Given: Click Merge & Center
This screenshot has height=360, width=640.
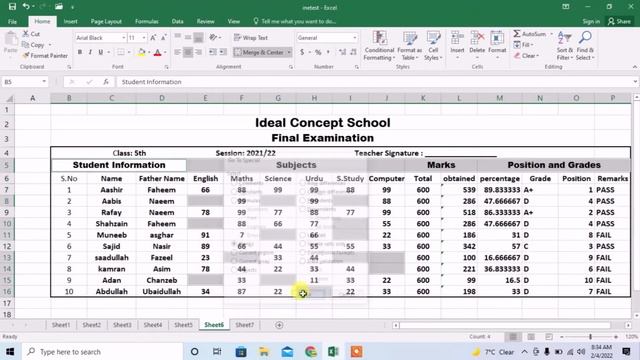Looking at the screenshot, I should (x=259, y=52).
